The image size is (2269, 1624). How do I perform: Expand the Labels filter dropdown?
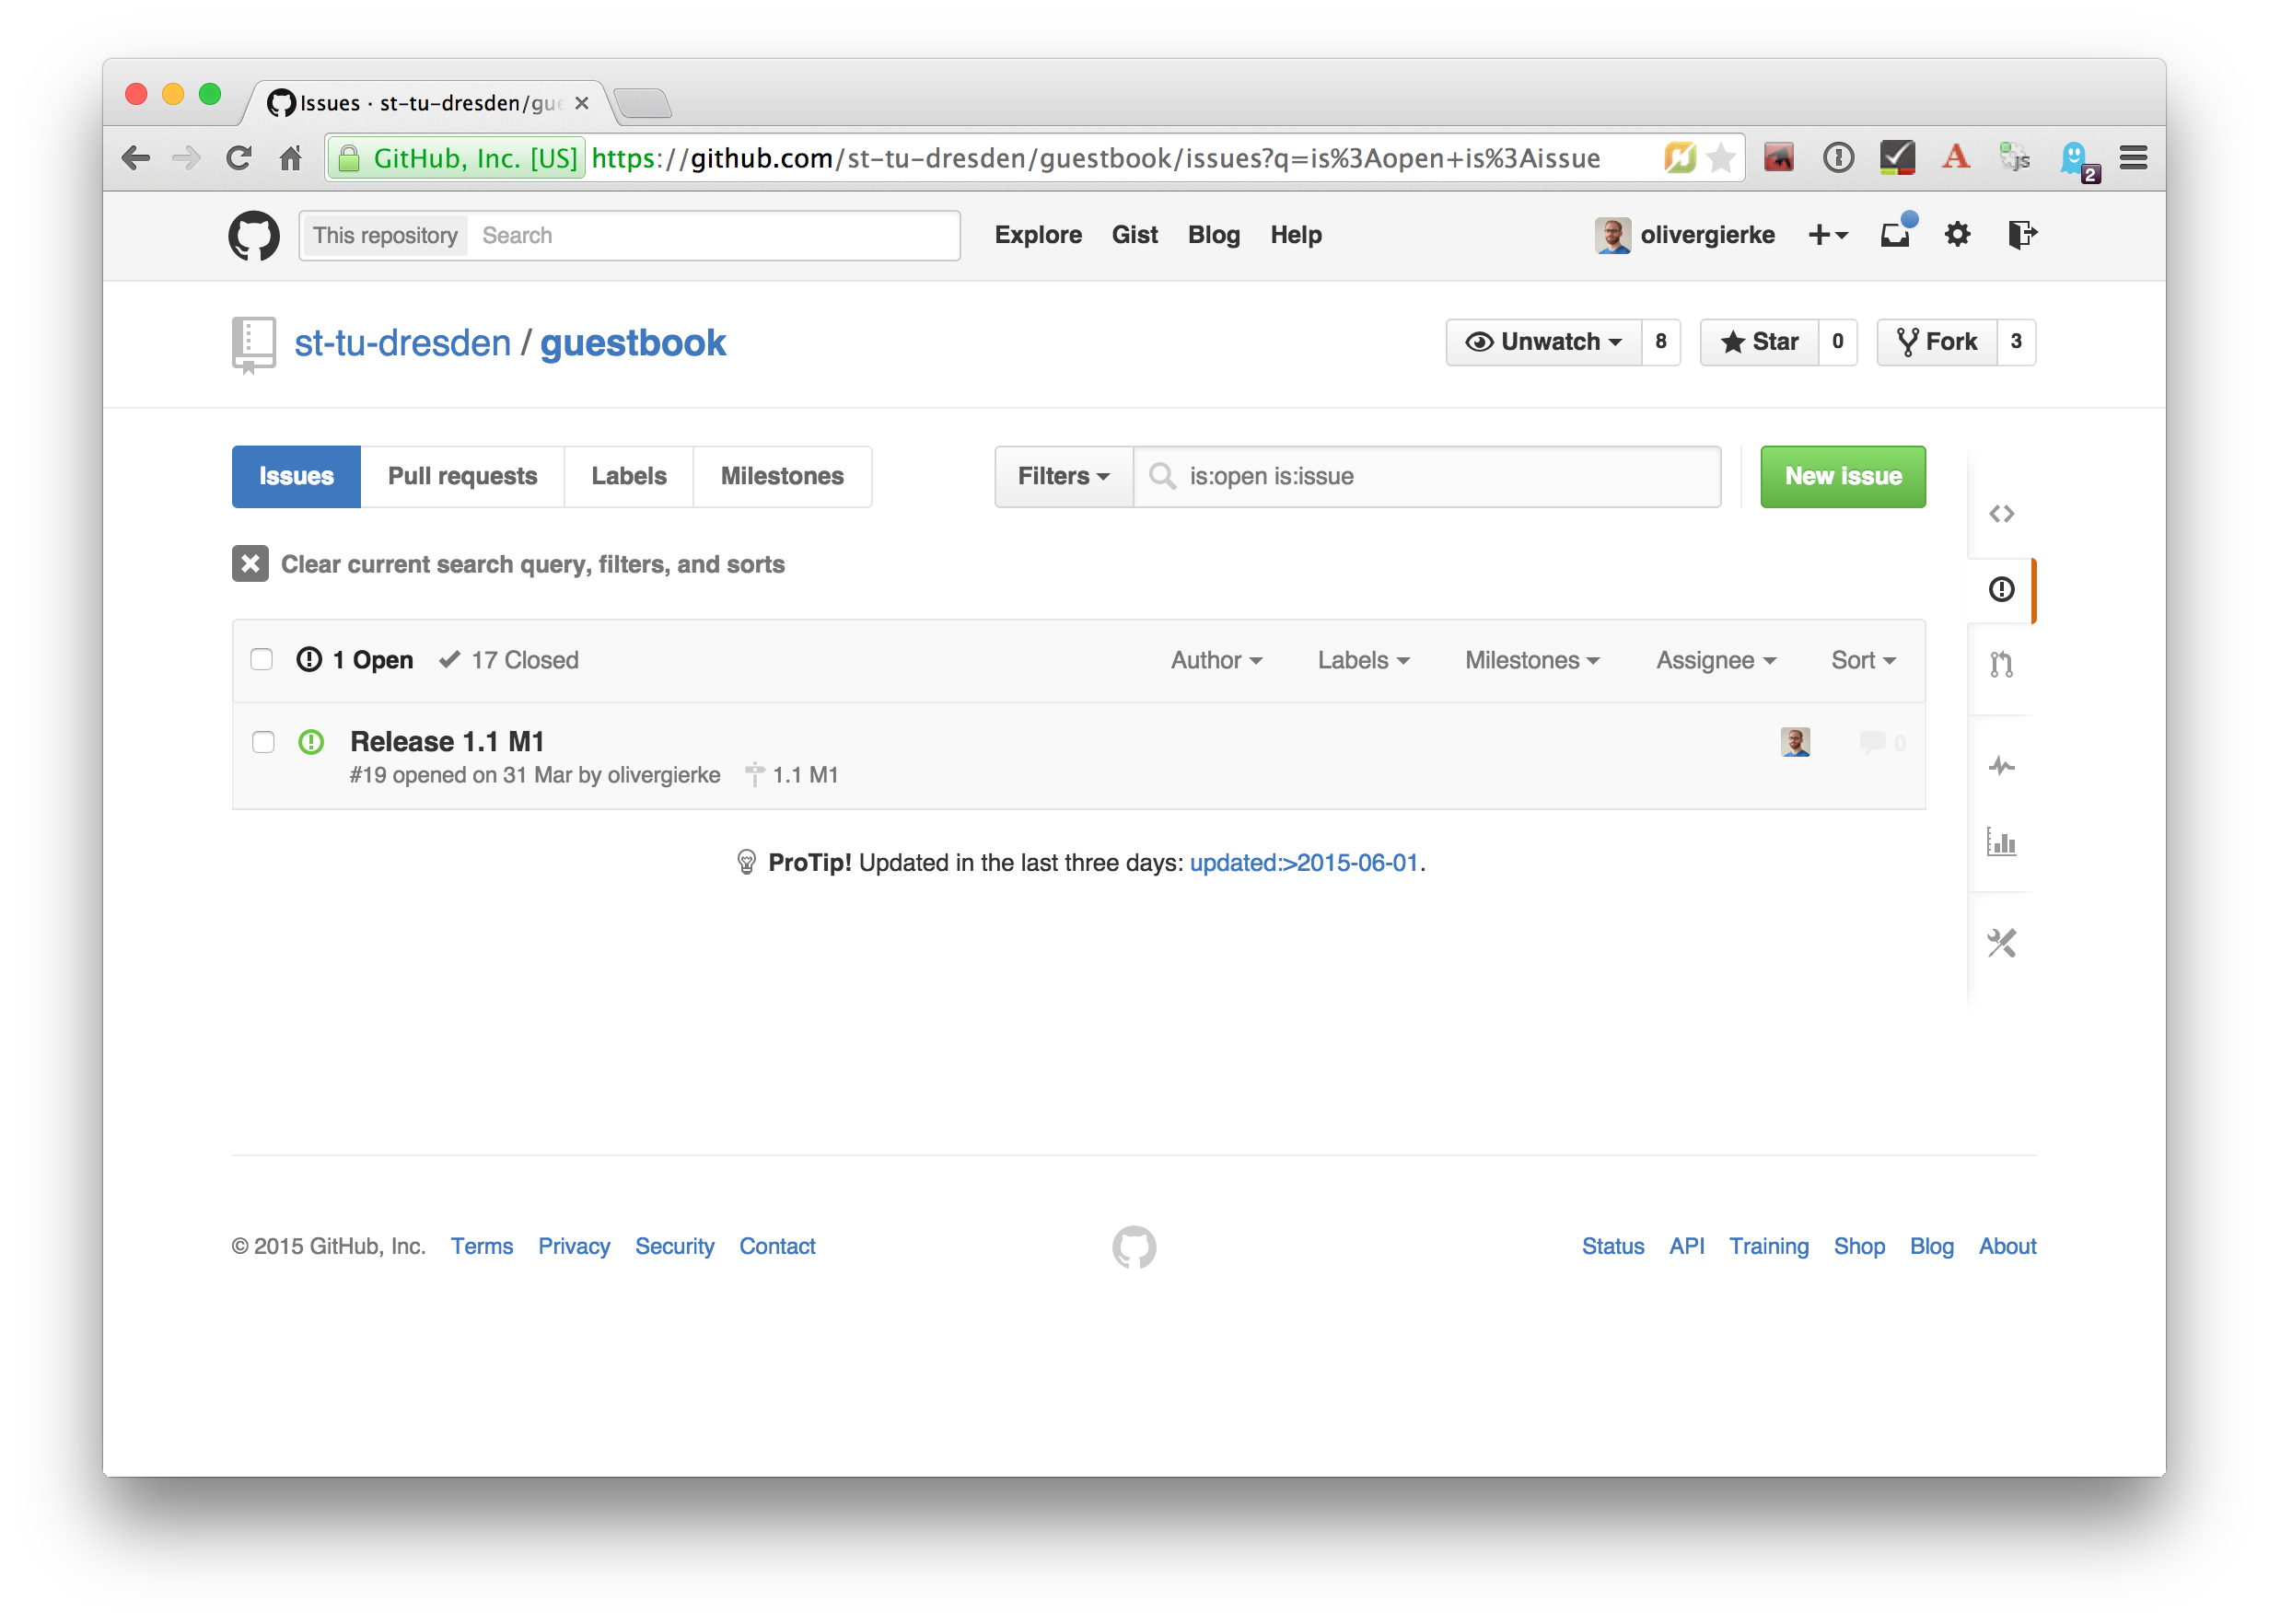[1362, 659]
